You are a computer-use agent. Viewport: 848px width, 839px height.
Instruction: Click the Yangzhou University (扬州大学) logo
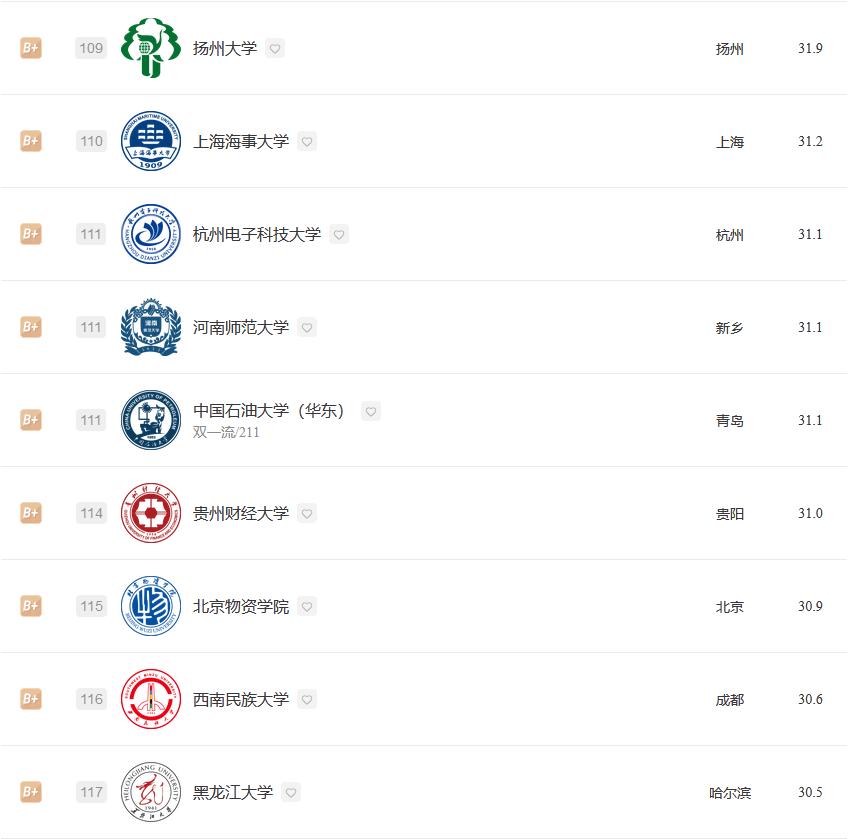(151, 48)
